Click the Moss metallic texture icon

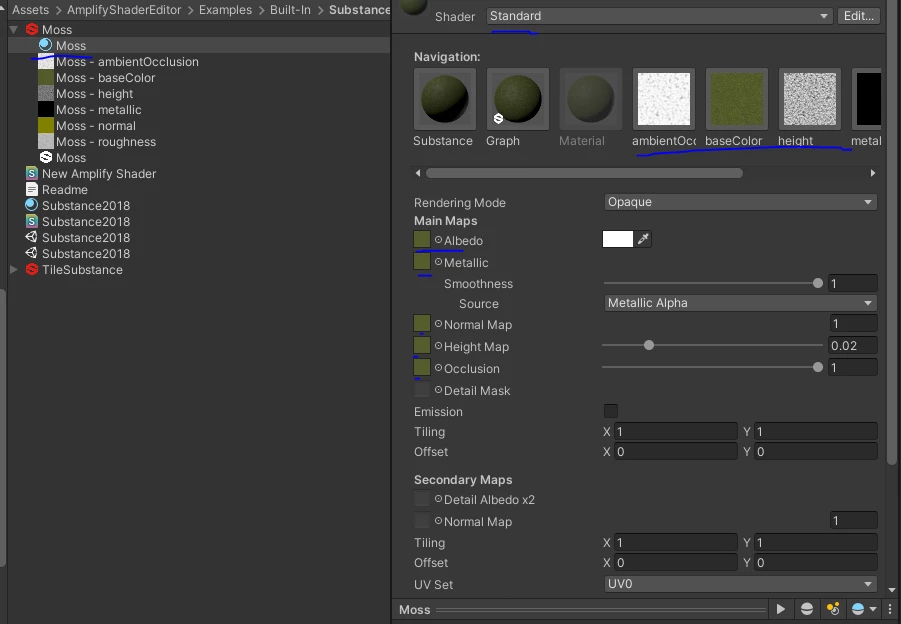point(46,110)
